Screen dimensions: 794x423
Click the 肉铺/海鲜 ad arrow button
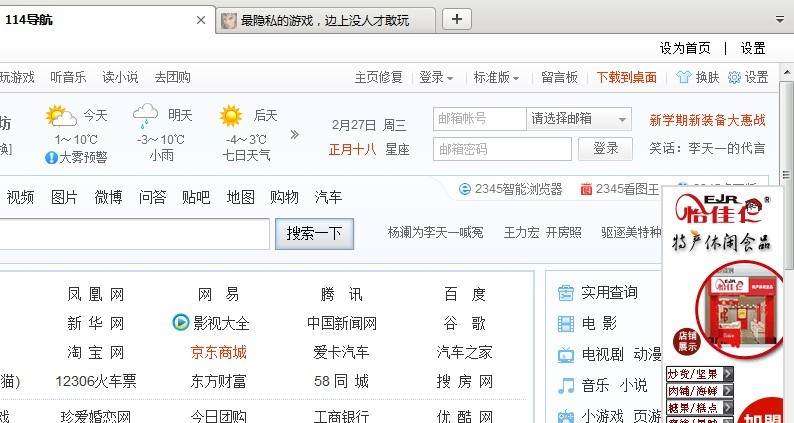point(728,391)
